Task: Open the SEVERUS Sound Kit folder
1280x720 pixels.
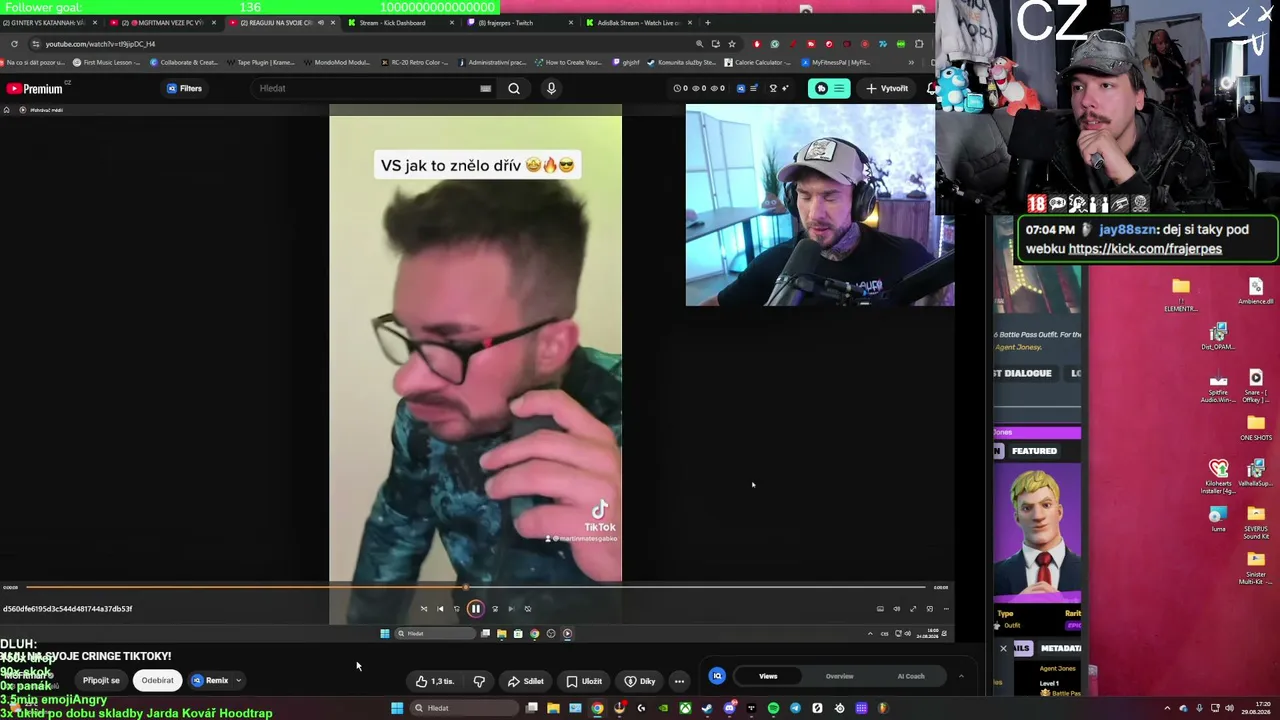Action: coord(1256,523)
